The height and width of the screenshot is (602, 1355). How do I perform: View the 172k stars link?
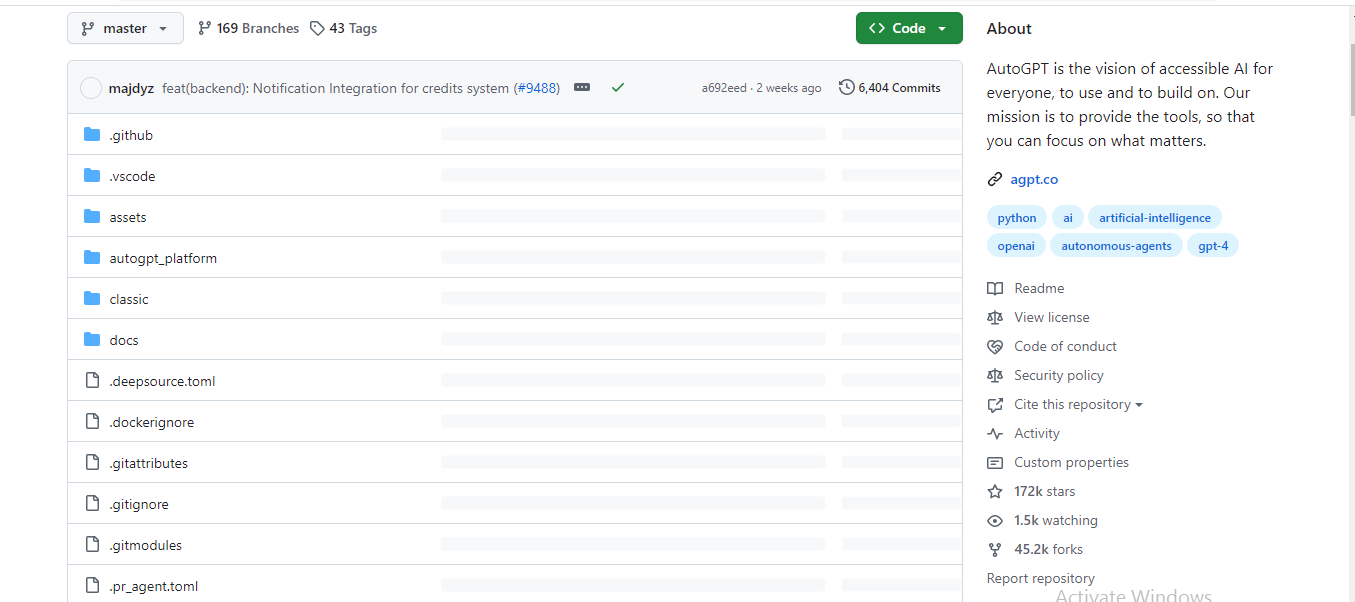(1045, 491)
